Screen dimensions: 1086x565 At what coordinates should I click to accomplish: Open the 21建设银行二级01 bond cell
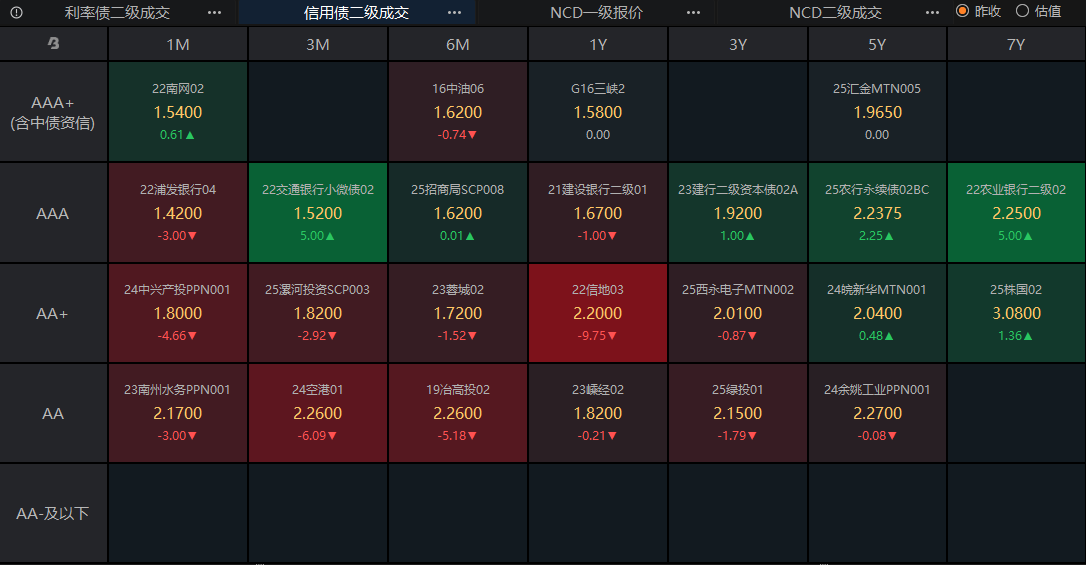pos(598,213)
